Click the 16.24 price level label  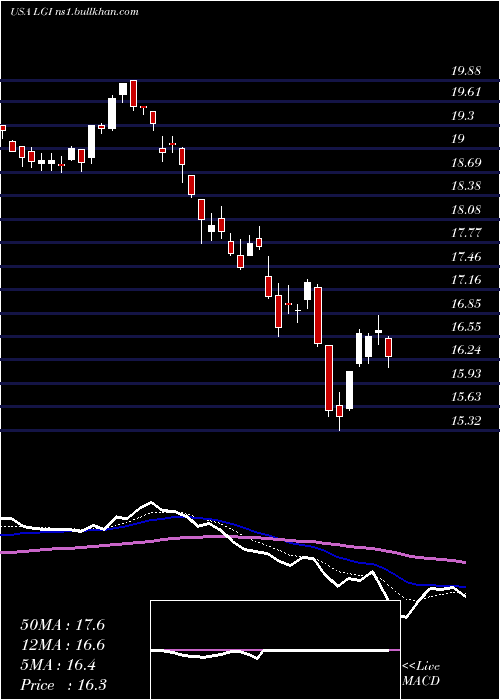tap(466, 350)
